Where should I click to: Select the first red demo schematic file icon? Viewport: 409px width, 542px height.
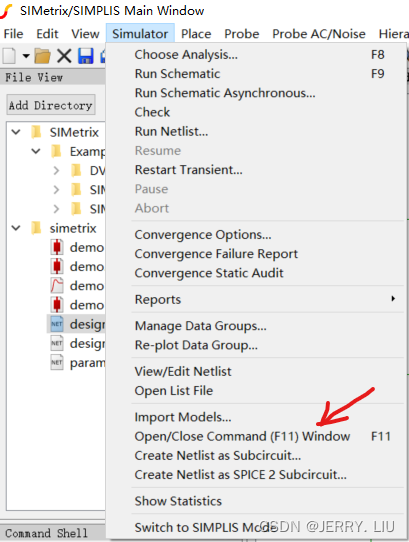(57, 247)
